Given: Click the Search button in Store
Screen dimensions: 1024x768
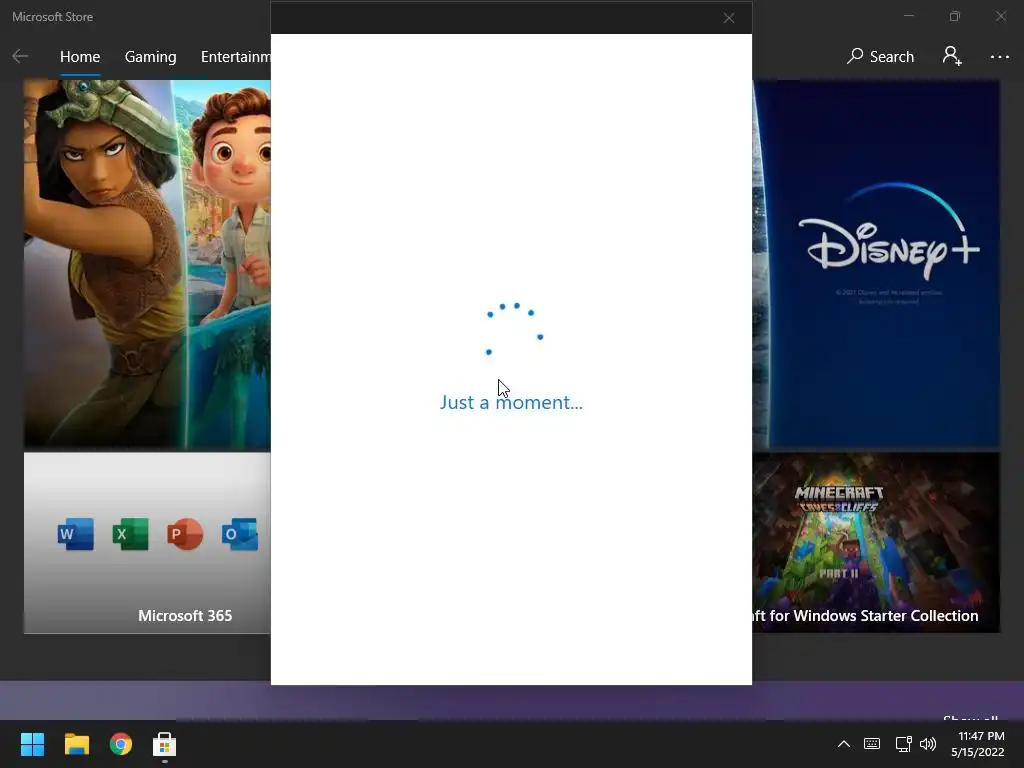Looking at the screenshot, I should pyautogui.click(x=880, y=57).
